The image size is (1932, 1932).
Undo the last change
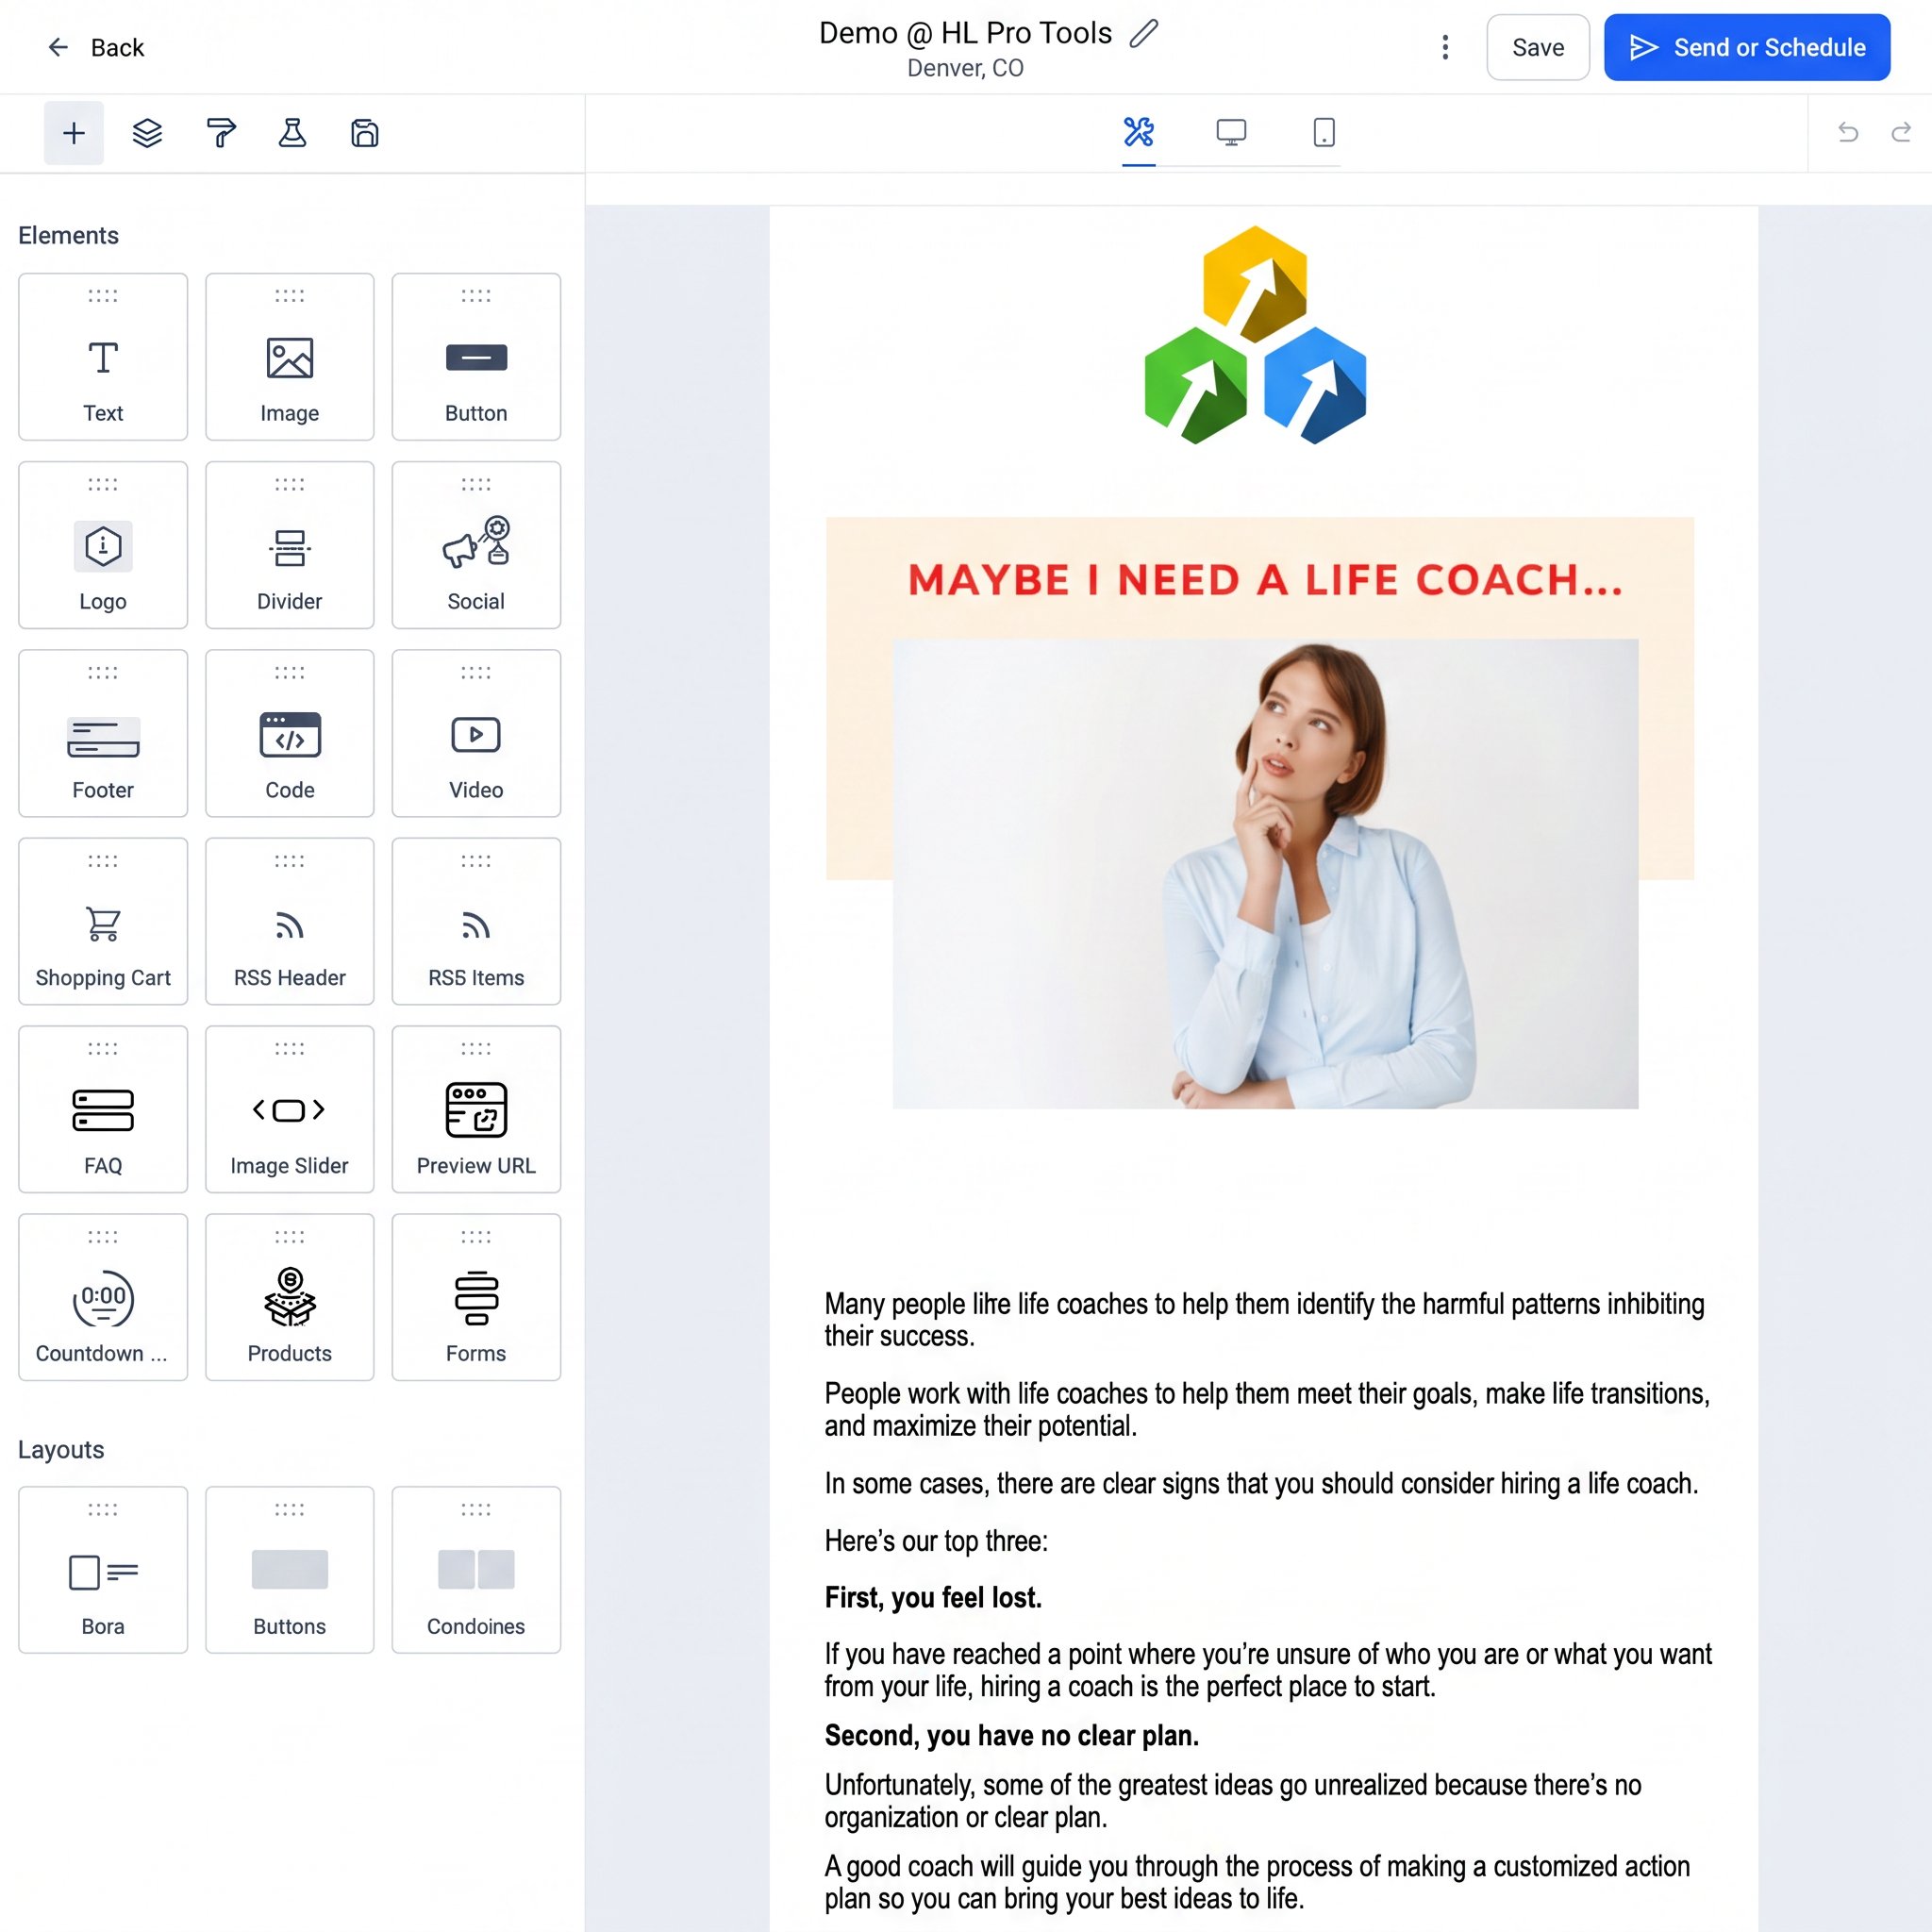pos(1847,132)
